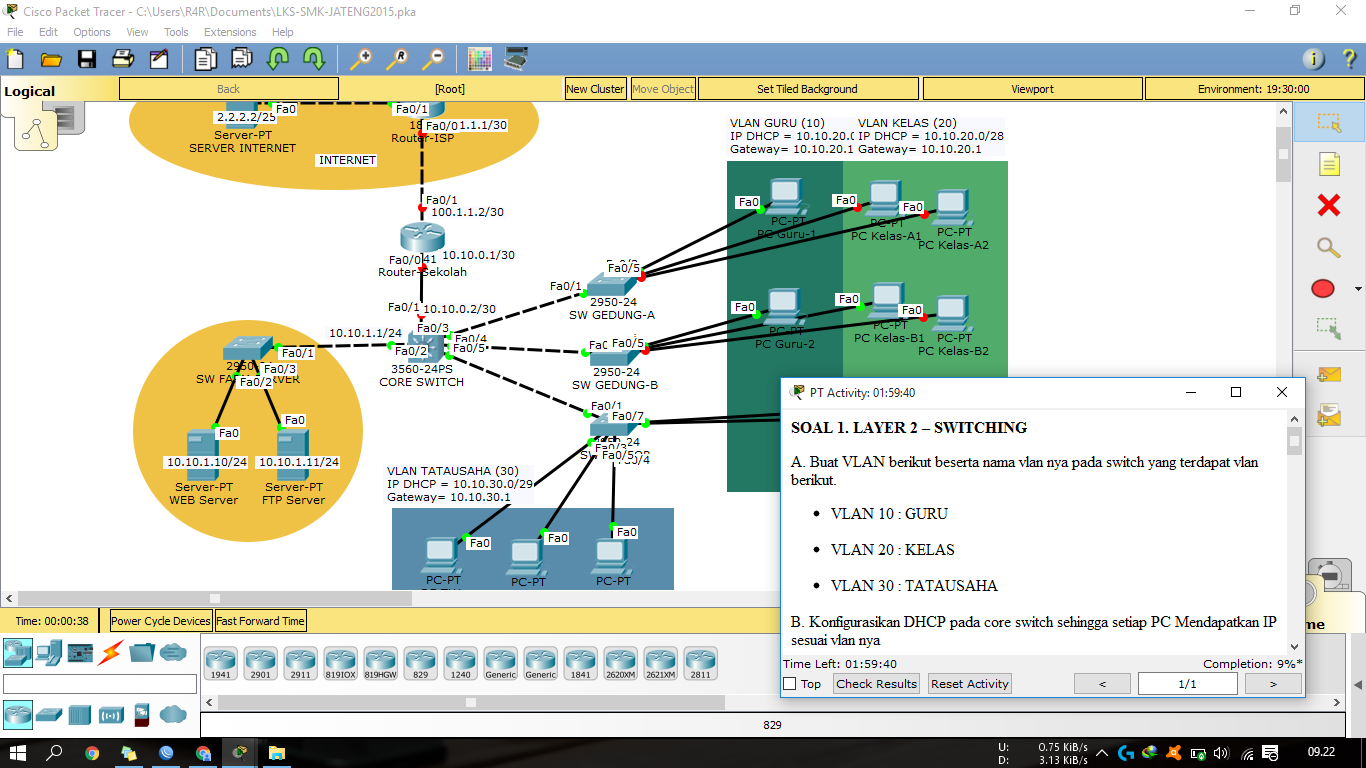
Task: Pick the 2911 router device
Action: pos(300,663)
